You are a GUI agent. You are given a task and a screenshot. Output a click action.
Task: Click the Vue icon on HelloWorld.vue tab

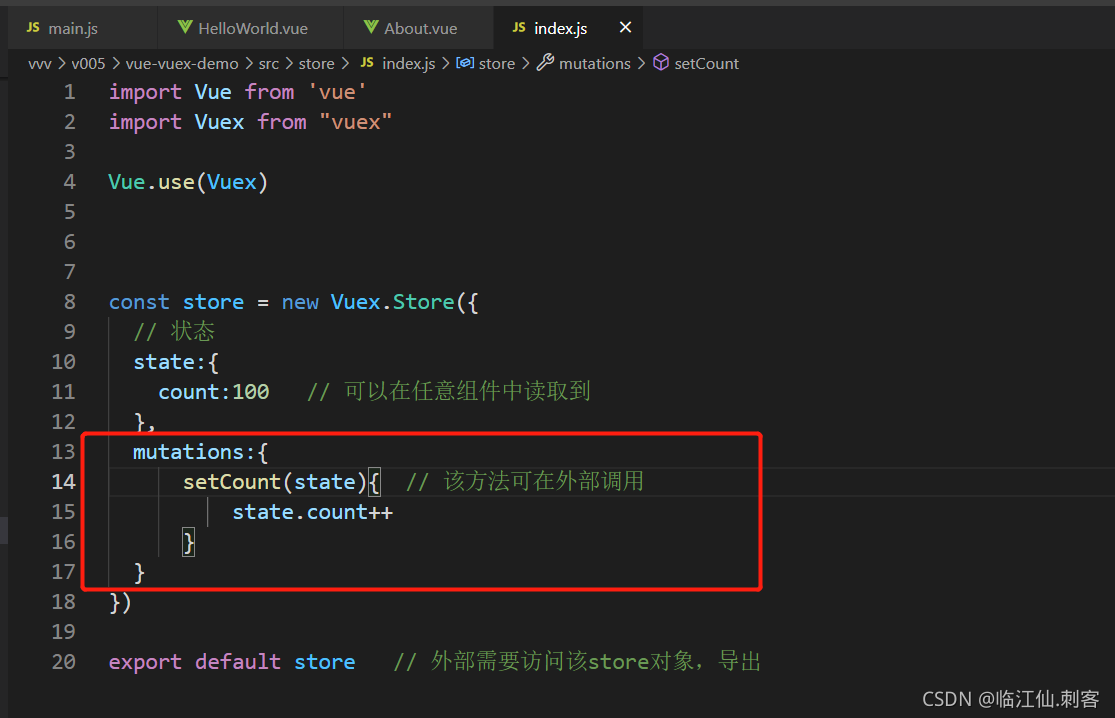185,27
